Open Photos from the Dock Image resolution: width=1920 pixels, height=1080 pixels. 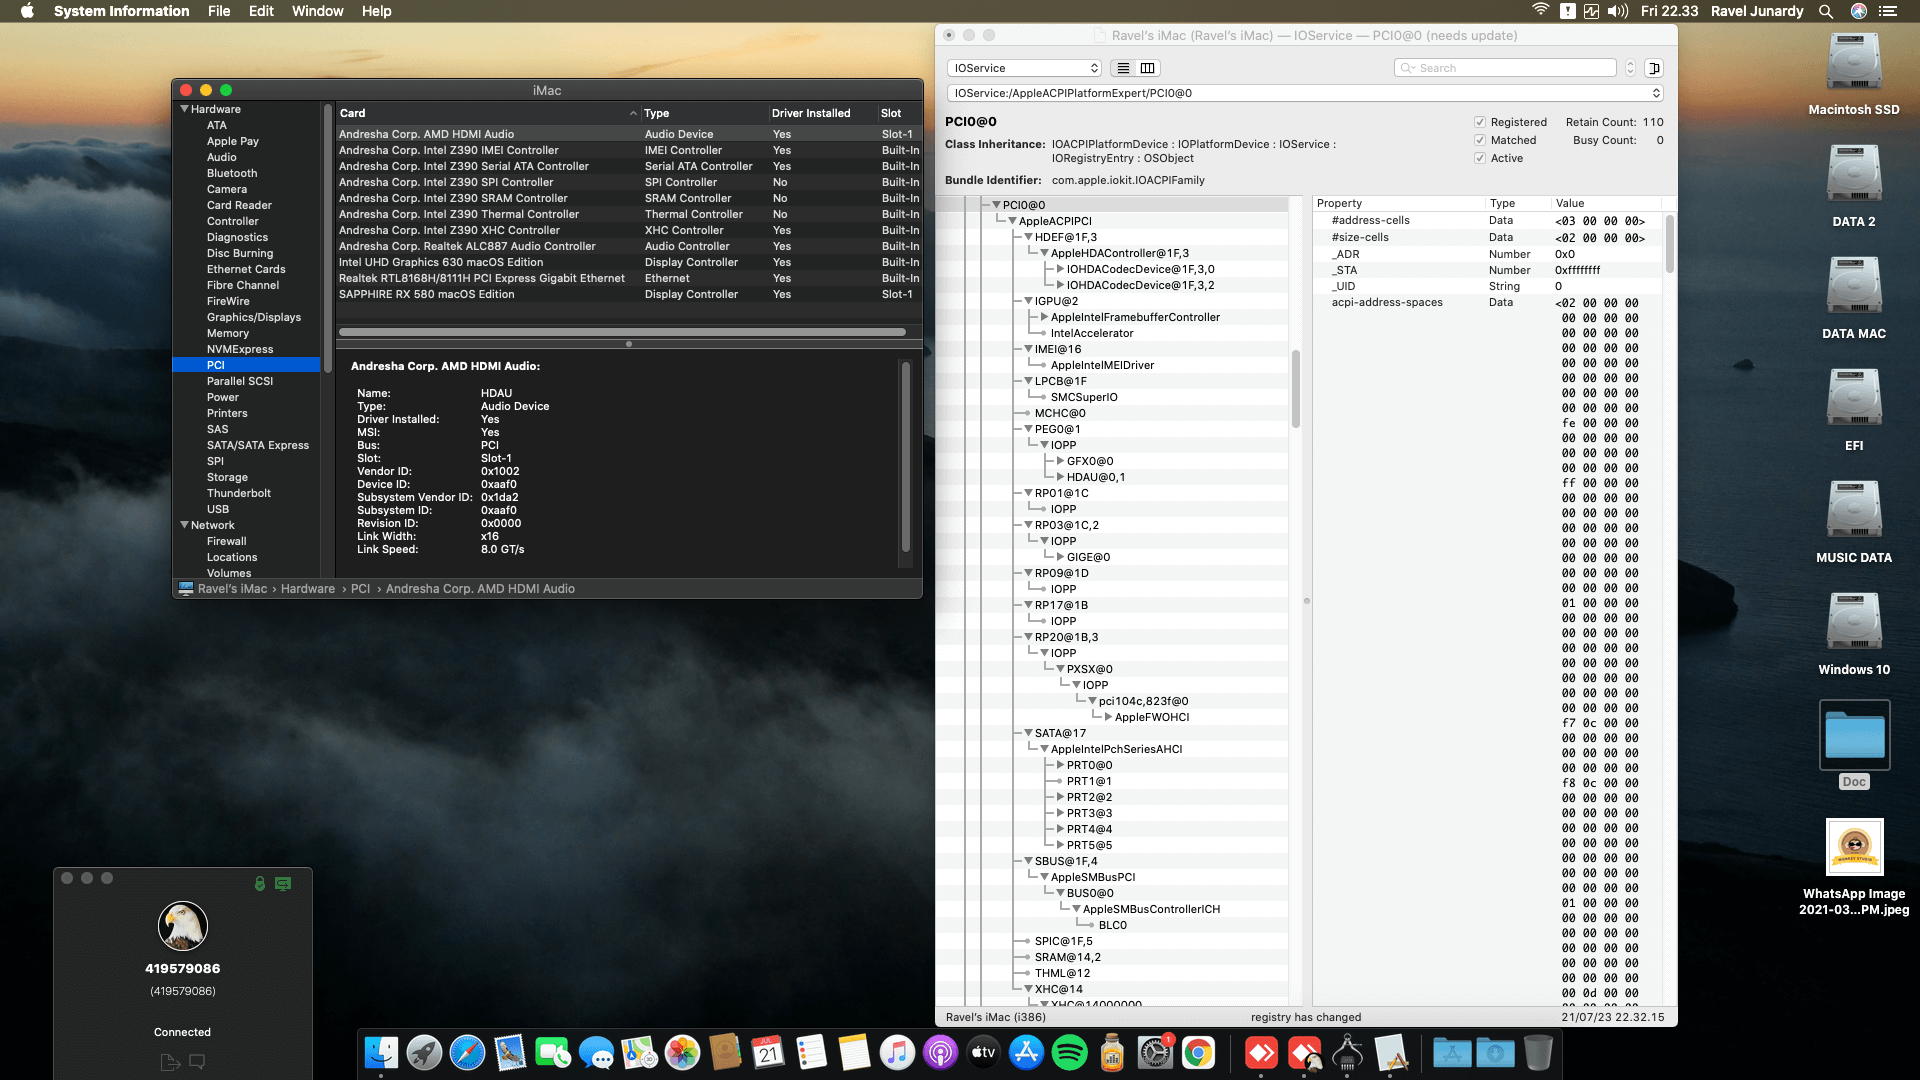[682, 1053]
